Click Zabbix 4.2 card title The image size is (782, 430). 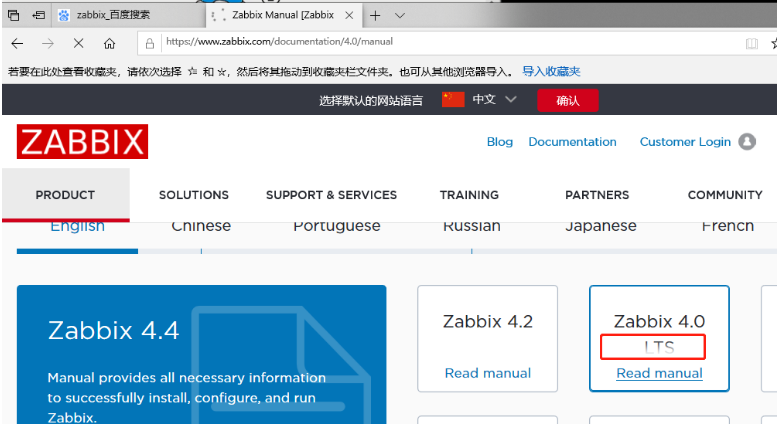[488, 322]
